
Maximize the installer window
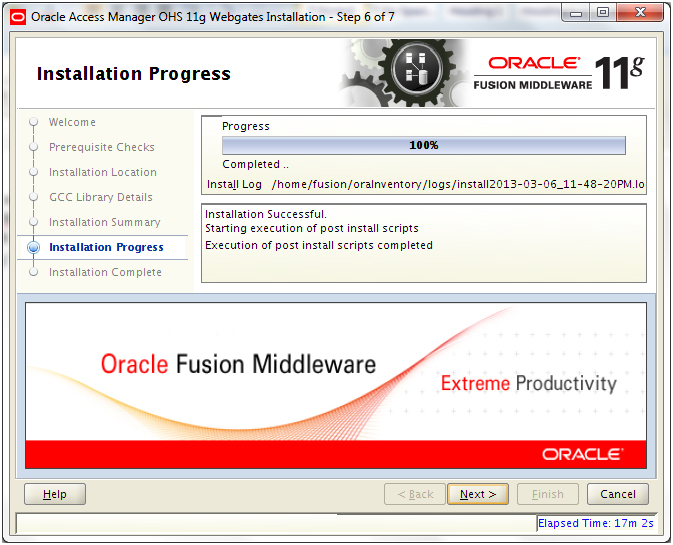point(603,13)
